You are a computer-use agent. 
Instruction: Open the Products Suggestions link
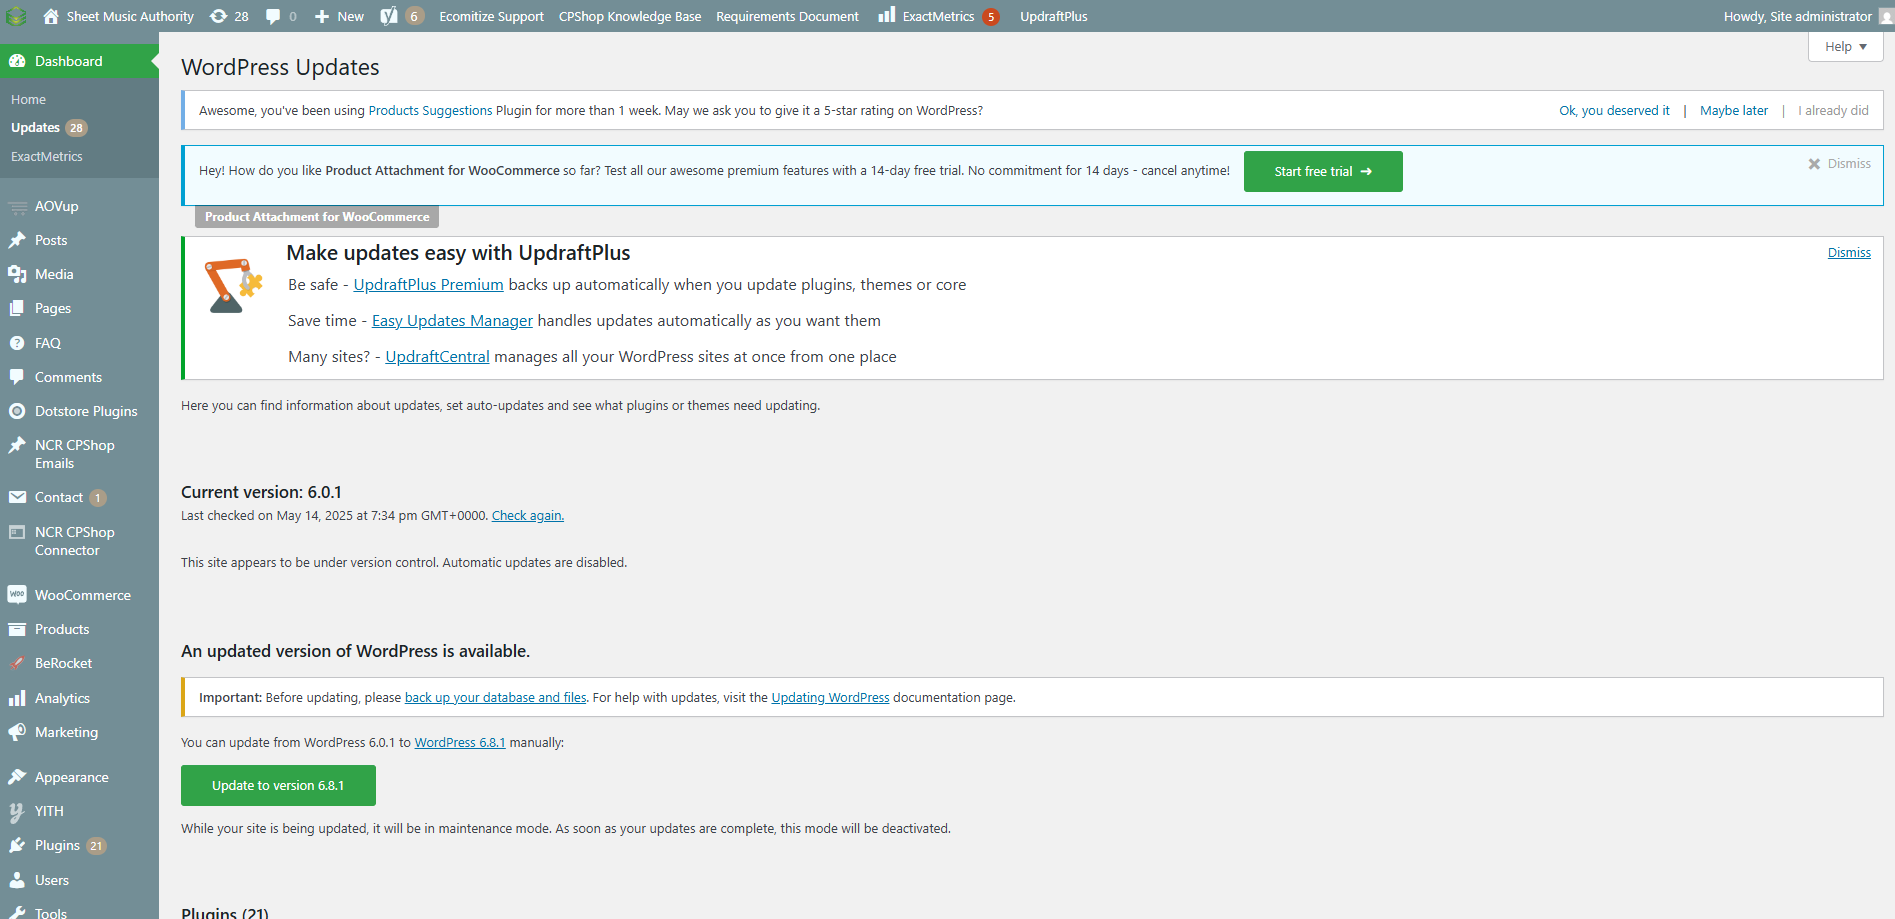coord(431,111)
